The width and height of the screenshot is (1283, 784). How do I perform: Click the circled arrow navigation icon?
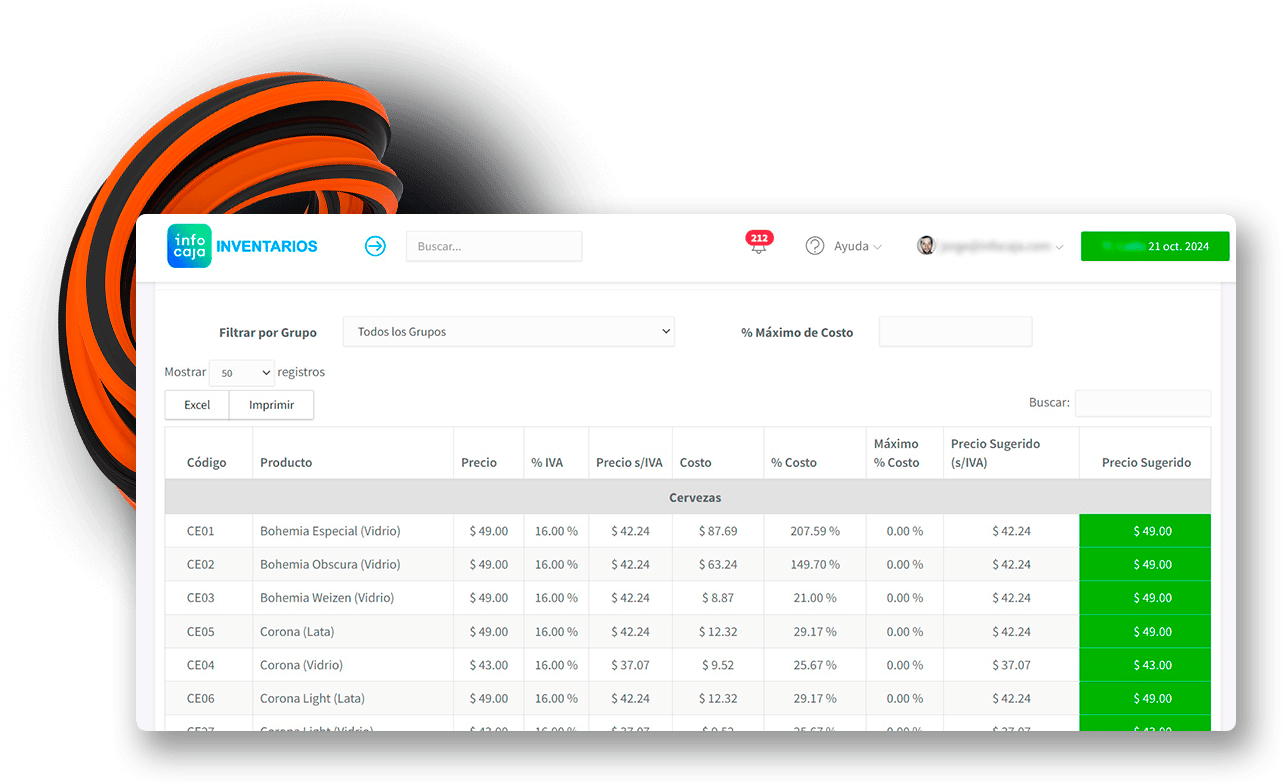tap(375, 246)
